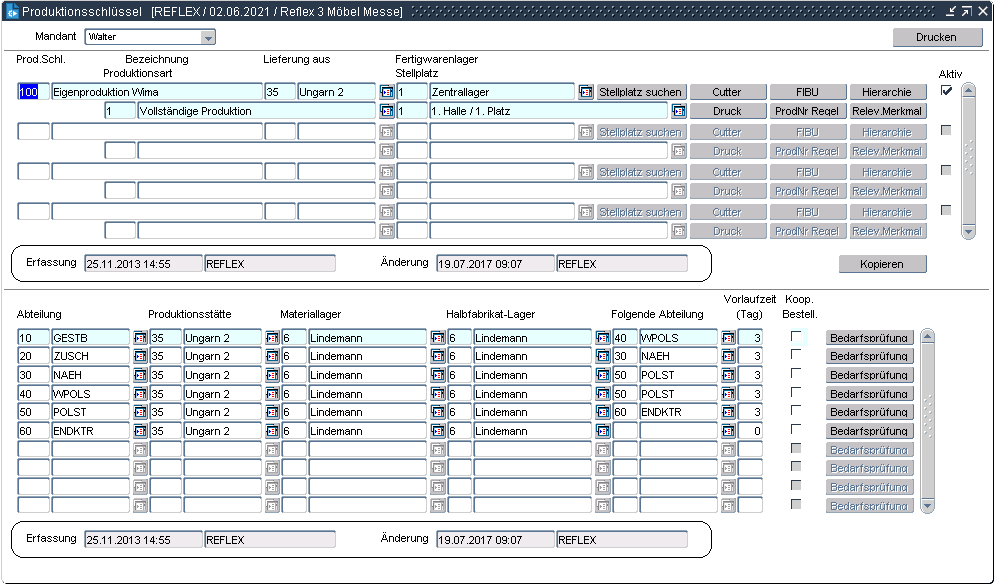Open lookup icon beside GESTB department
The height and width of the screenshot is (586, 996).
pyautogui.click(x=140, y=338)
